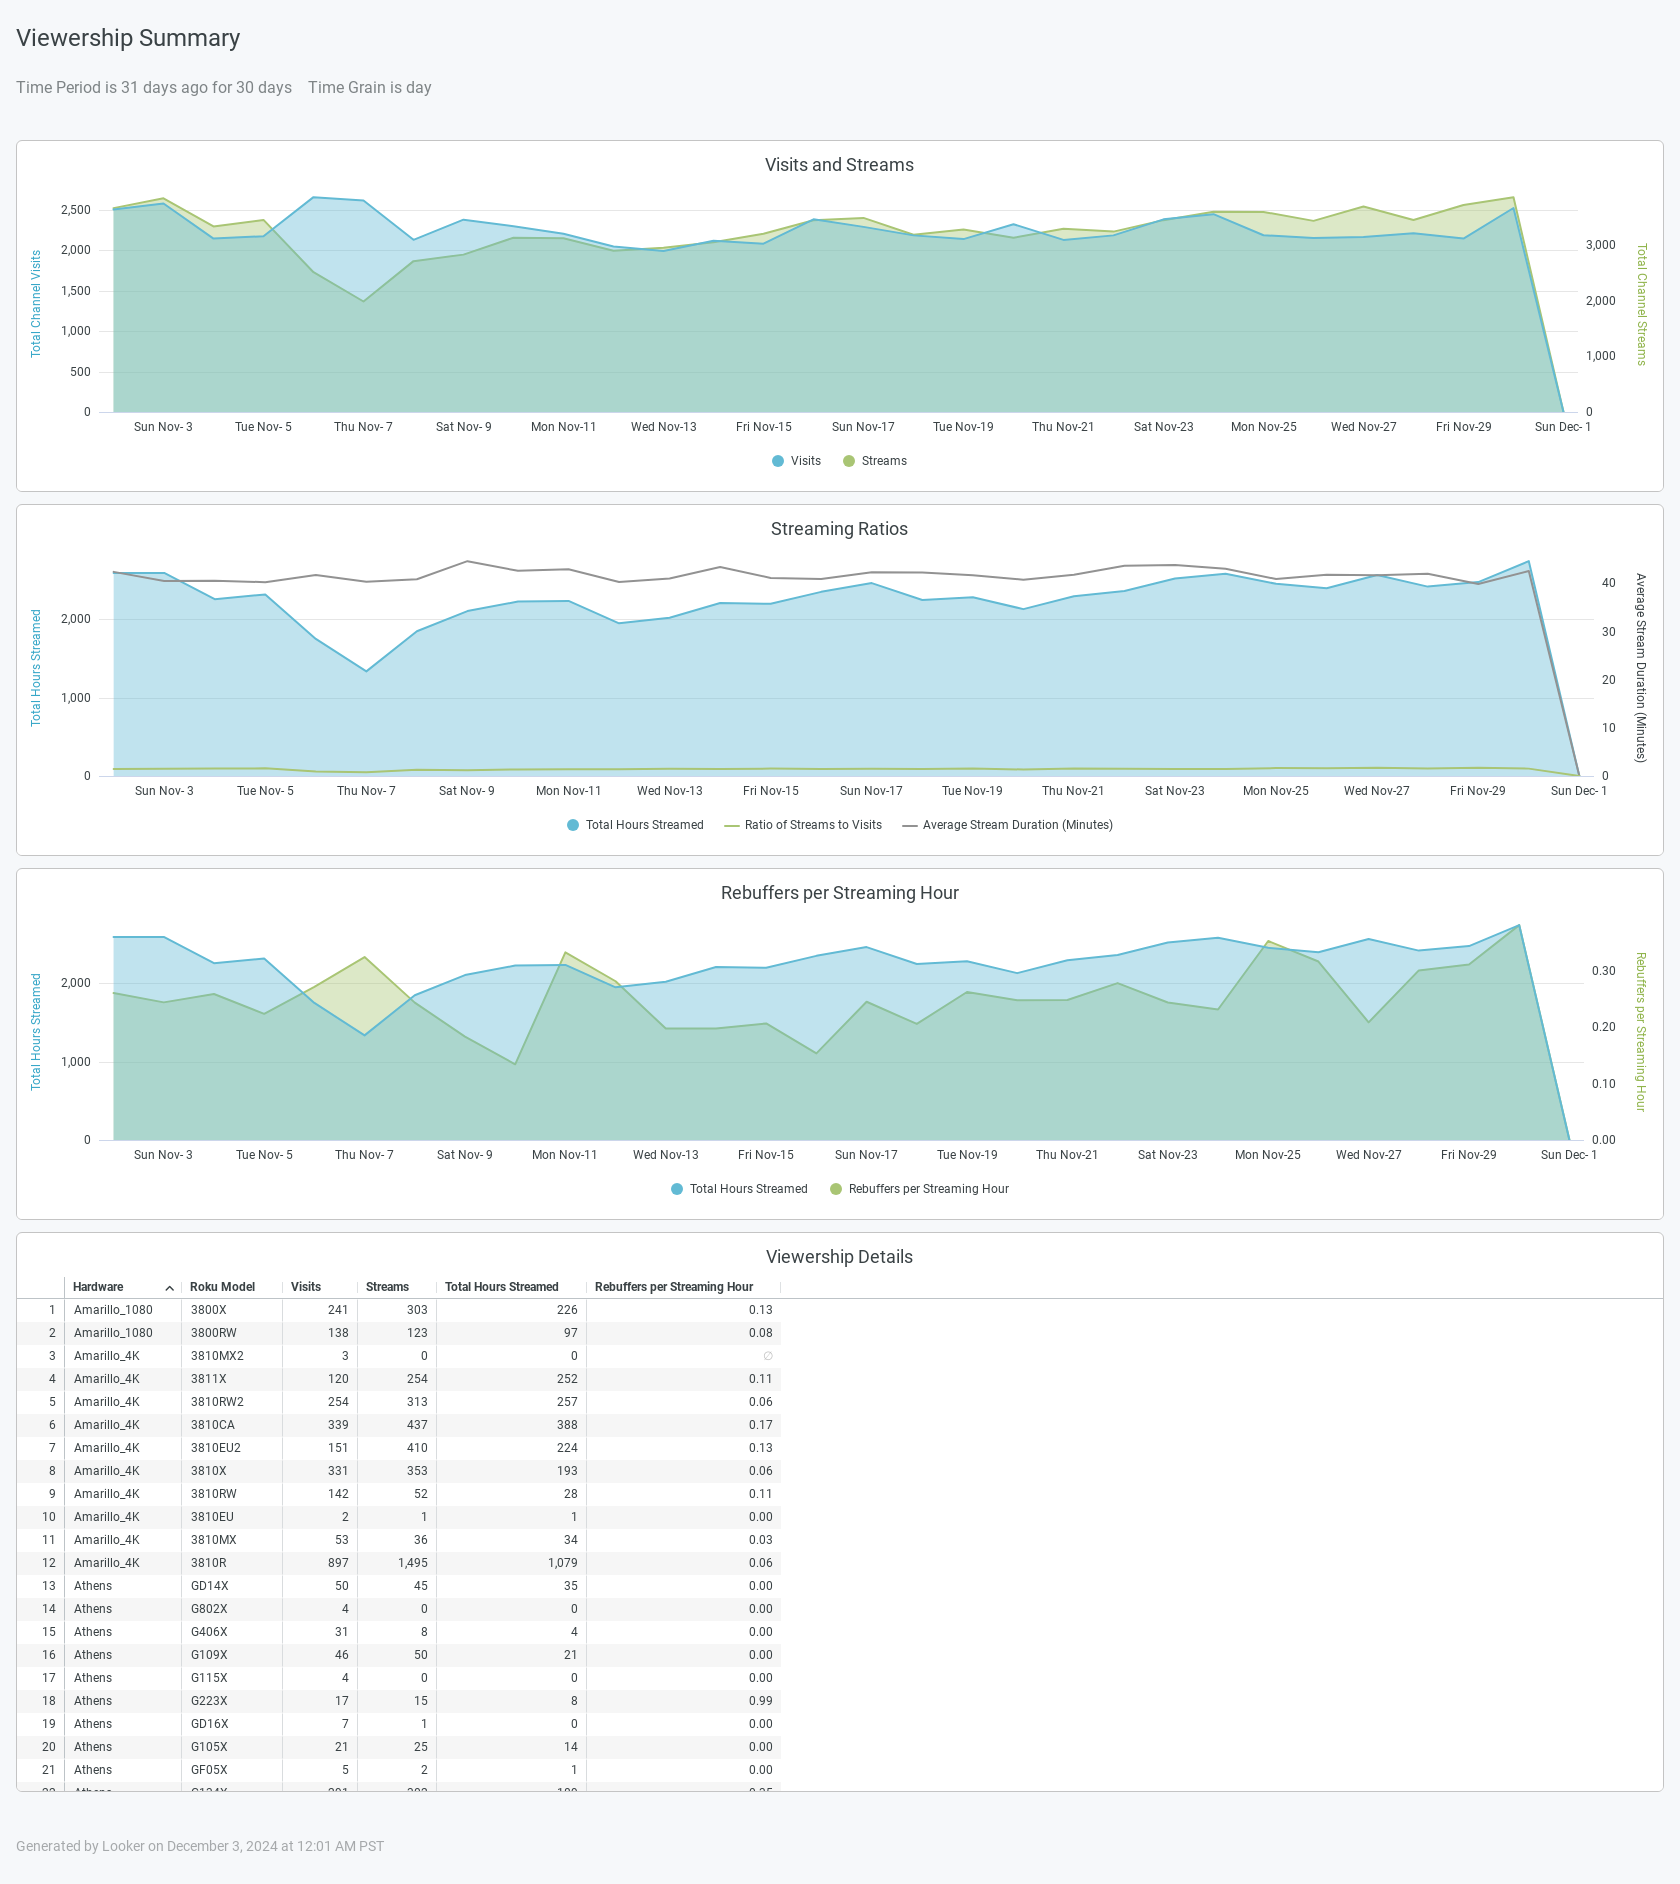Select the Streaming Ratios chart title
This screenshot has width=1680, height=1884.
(x=839, y=529)
